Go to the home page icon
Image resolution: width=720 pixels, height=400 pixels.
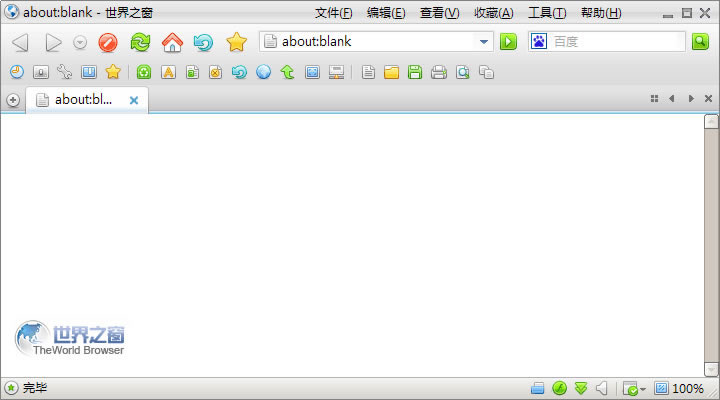(172, 42)
